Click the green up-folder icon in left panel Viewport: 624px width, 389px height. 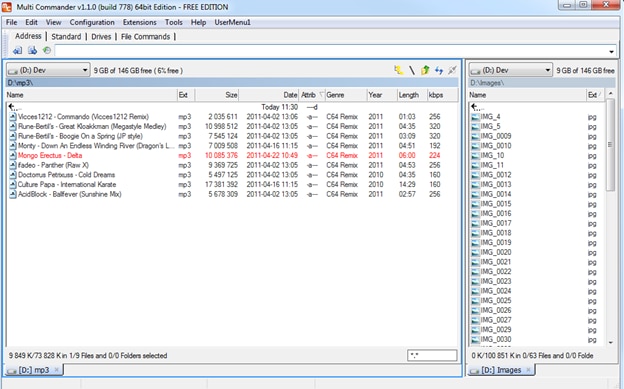425,70
